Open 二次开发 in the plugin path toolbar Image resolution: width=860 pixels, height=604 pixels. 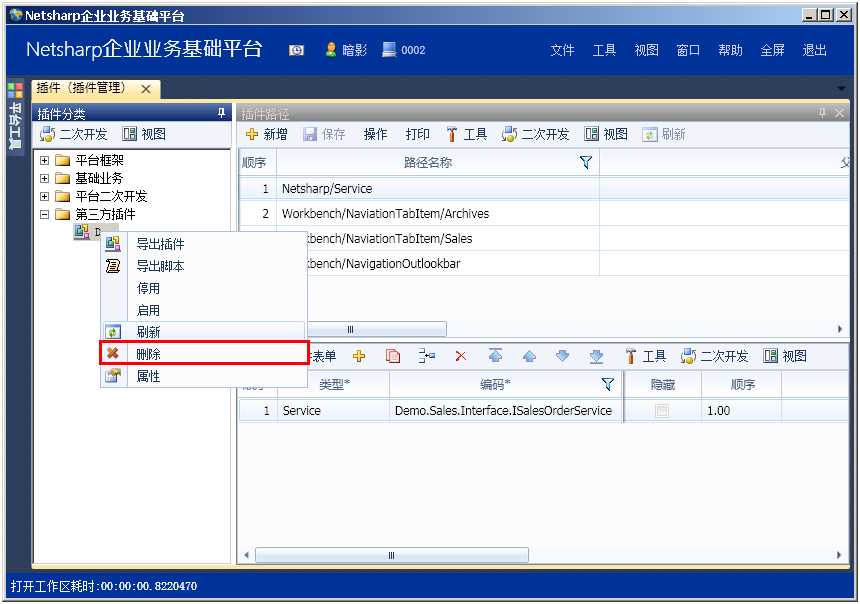coord(536,134)
